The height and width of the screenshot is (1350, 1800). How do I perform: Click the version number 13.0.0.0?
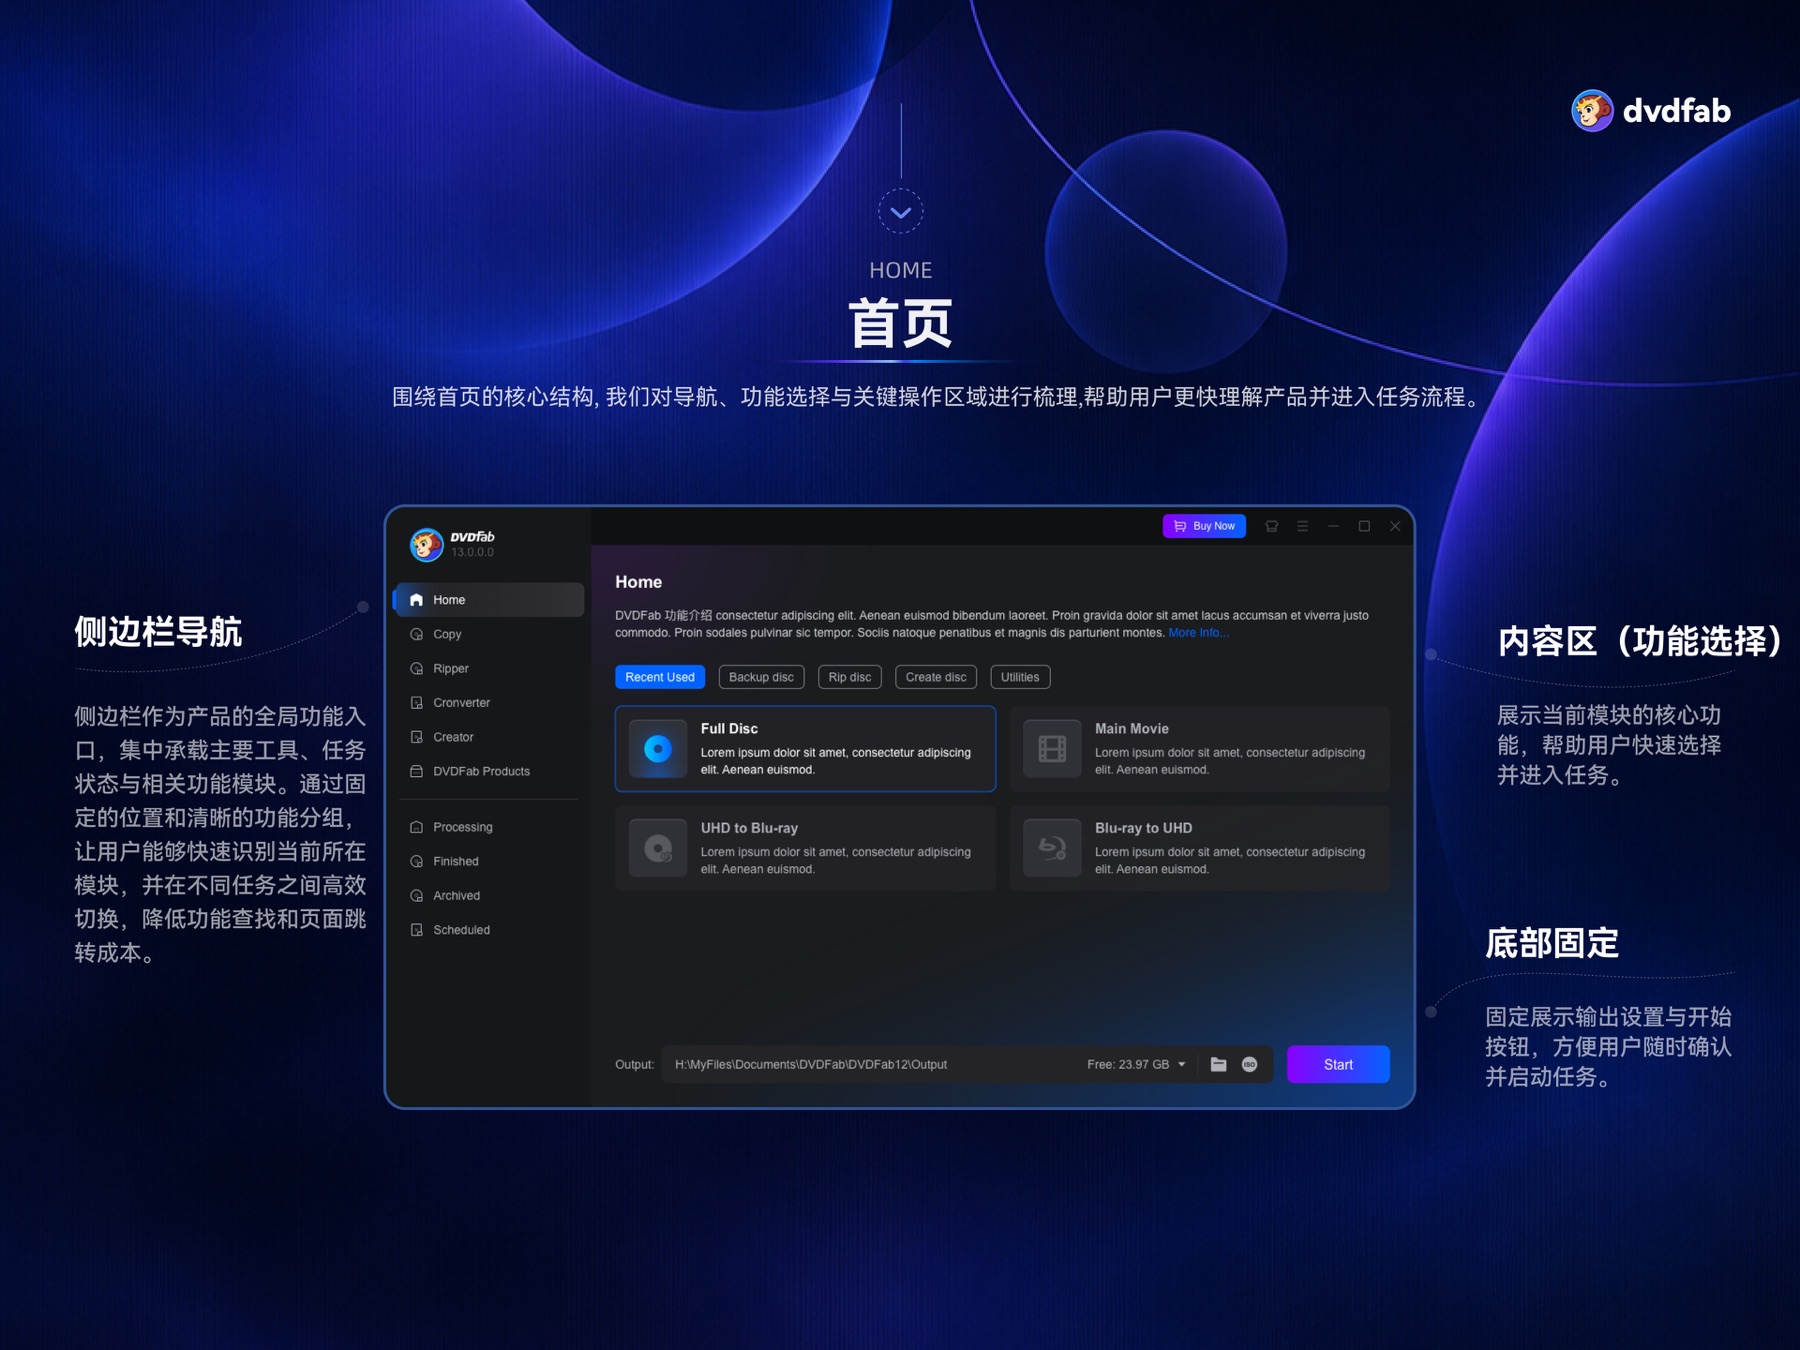coord(472,552)
